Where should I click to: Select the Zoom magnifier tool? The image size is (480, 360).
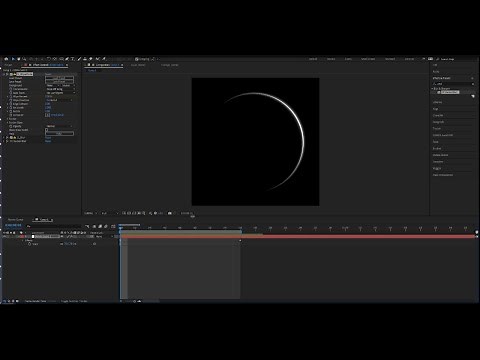click(x=24, y=59)
